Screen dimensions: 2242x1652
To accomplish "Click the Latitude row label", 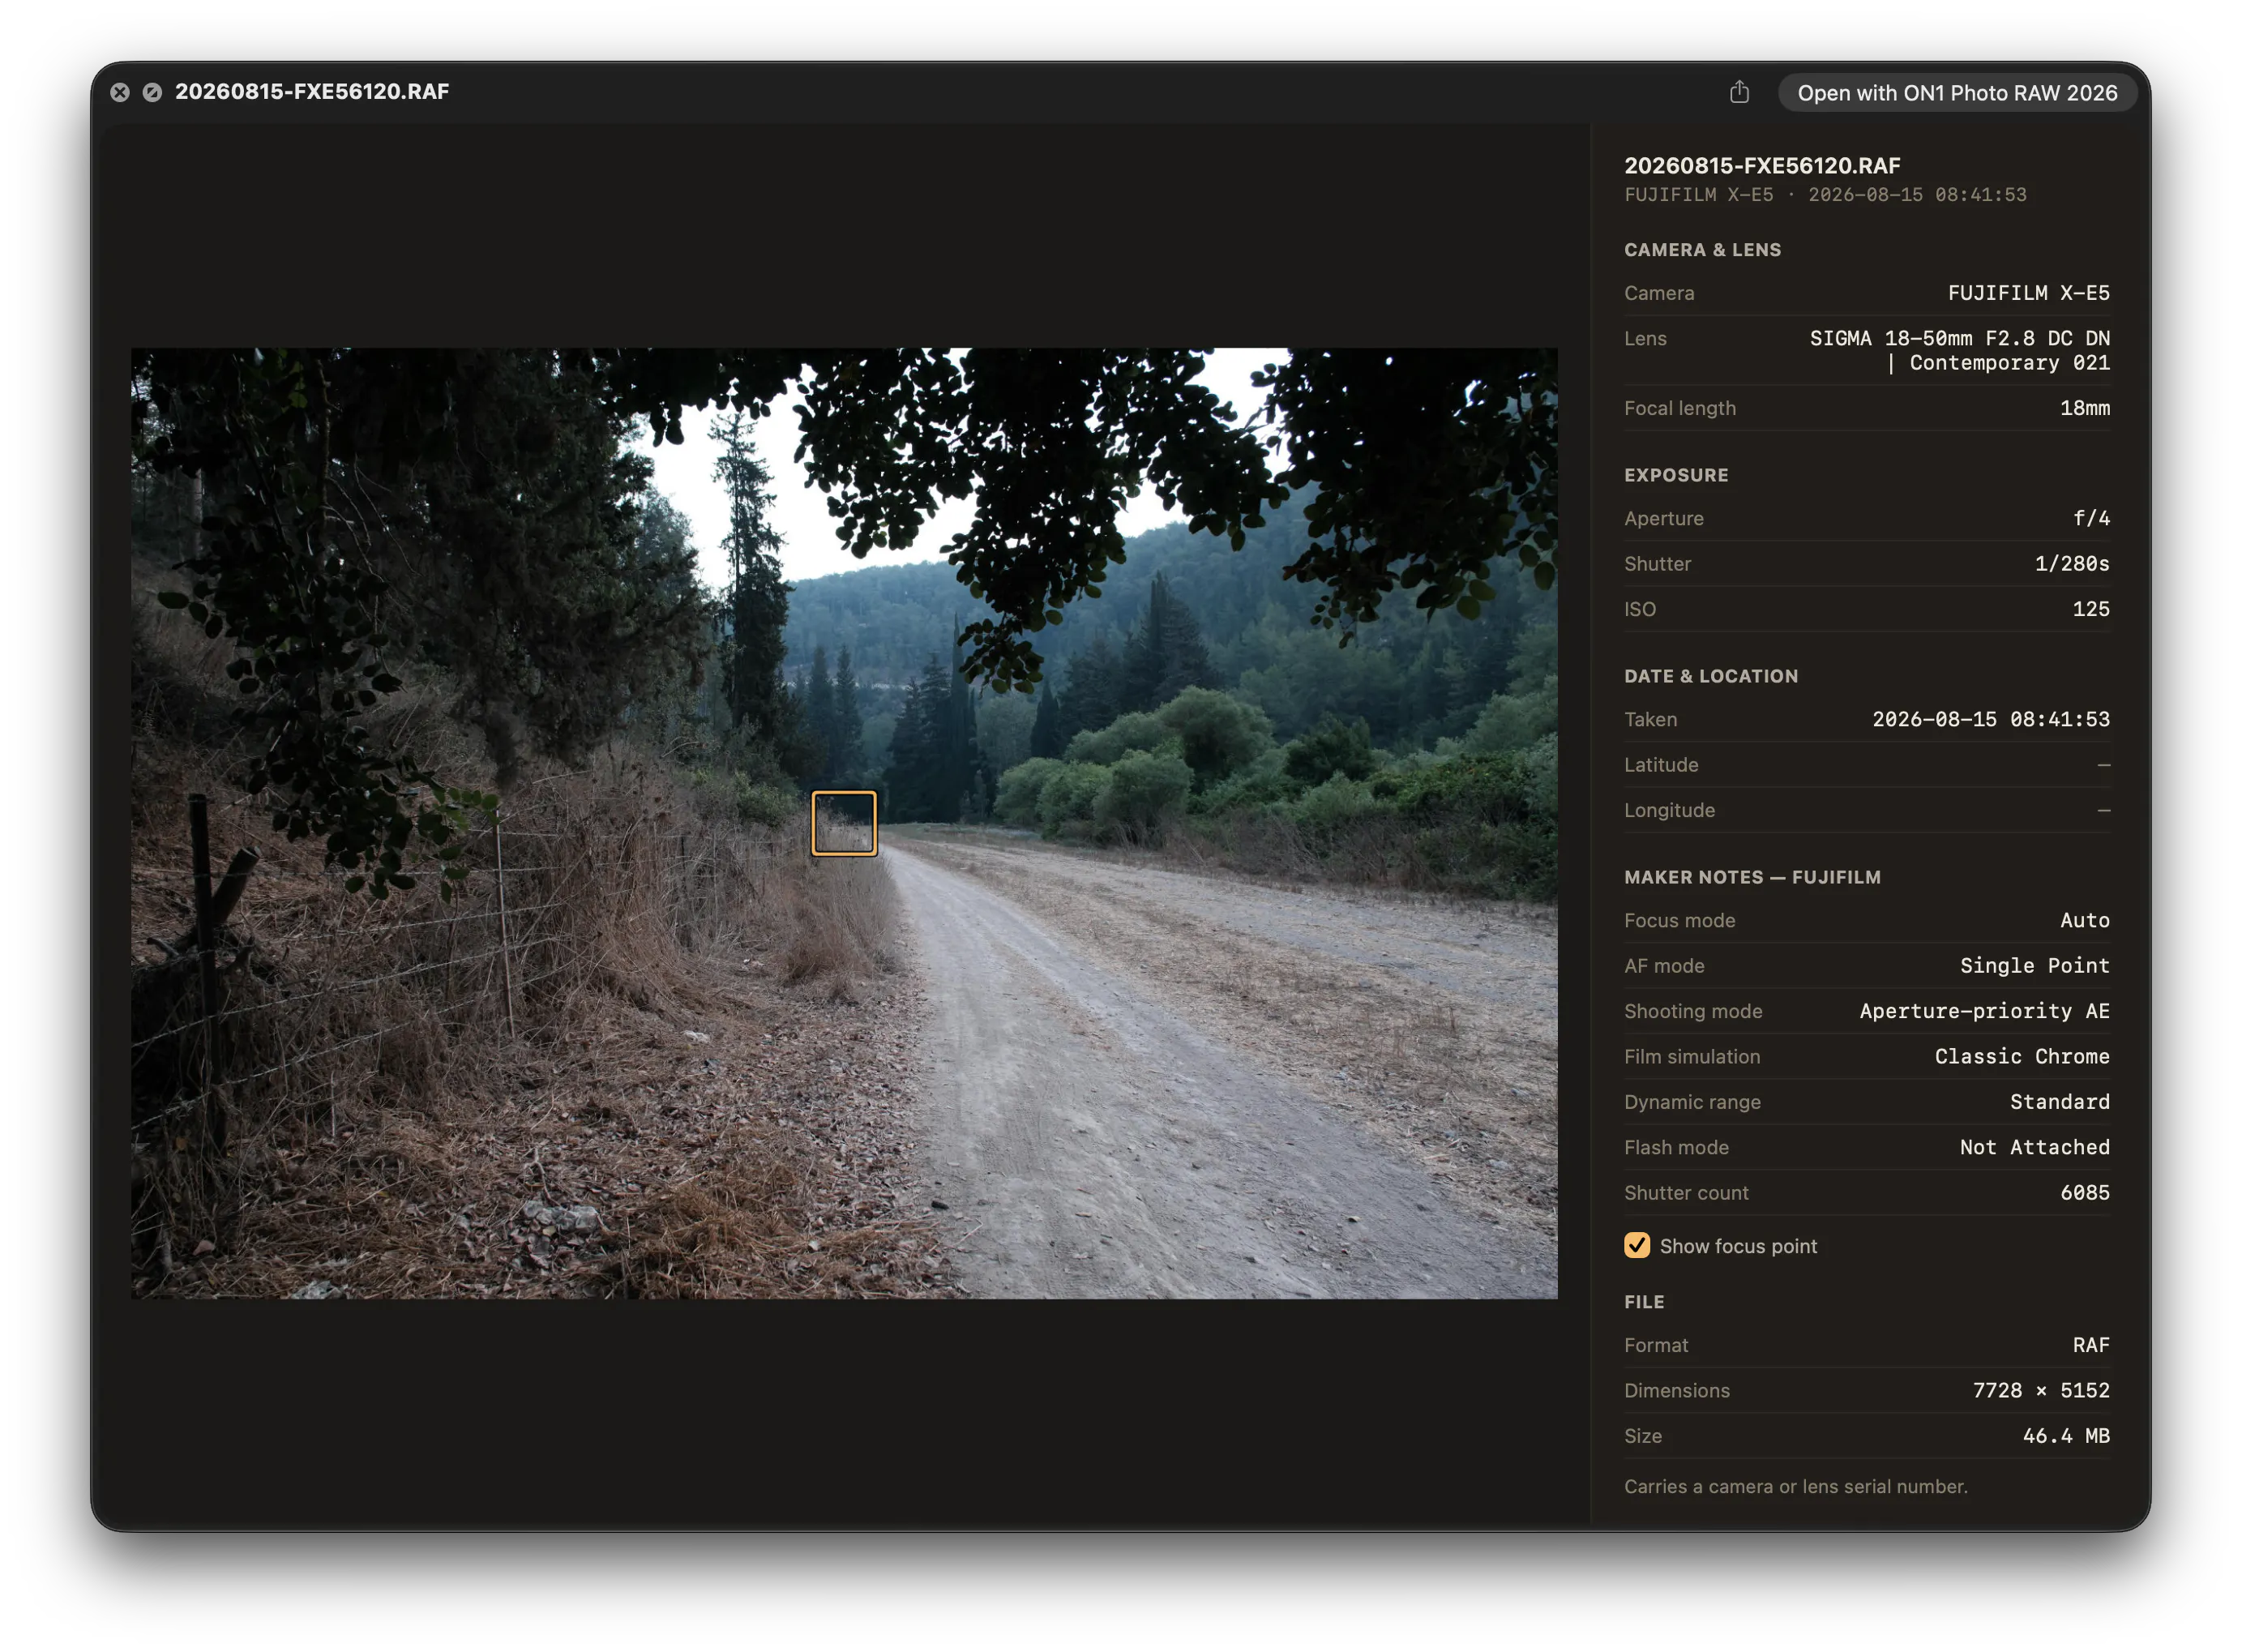I will click(x=1660, y=764).
